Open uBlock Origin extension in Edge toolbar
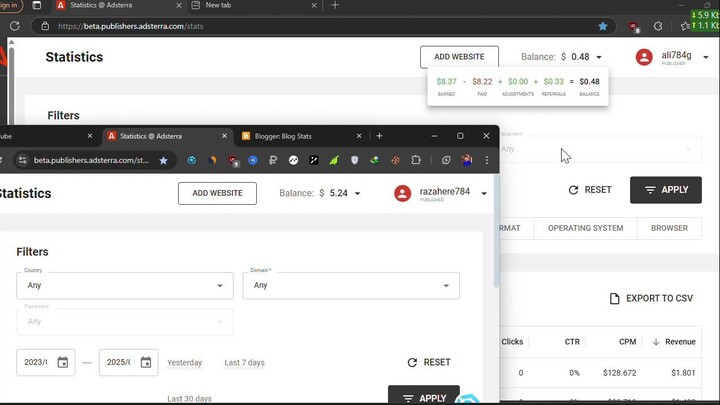 coord(634,27)
